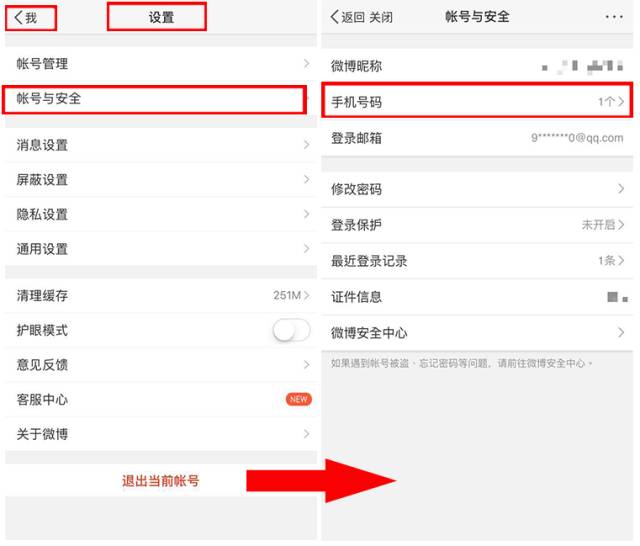Select the 微博昵称 row

click(477, 66)
